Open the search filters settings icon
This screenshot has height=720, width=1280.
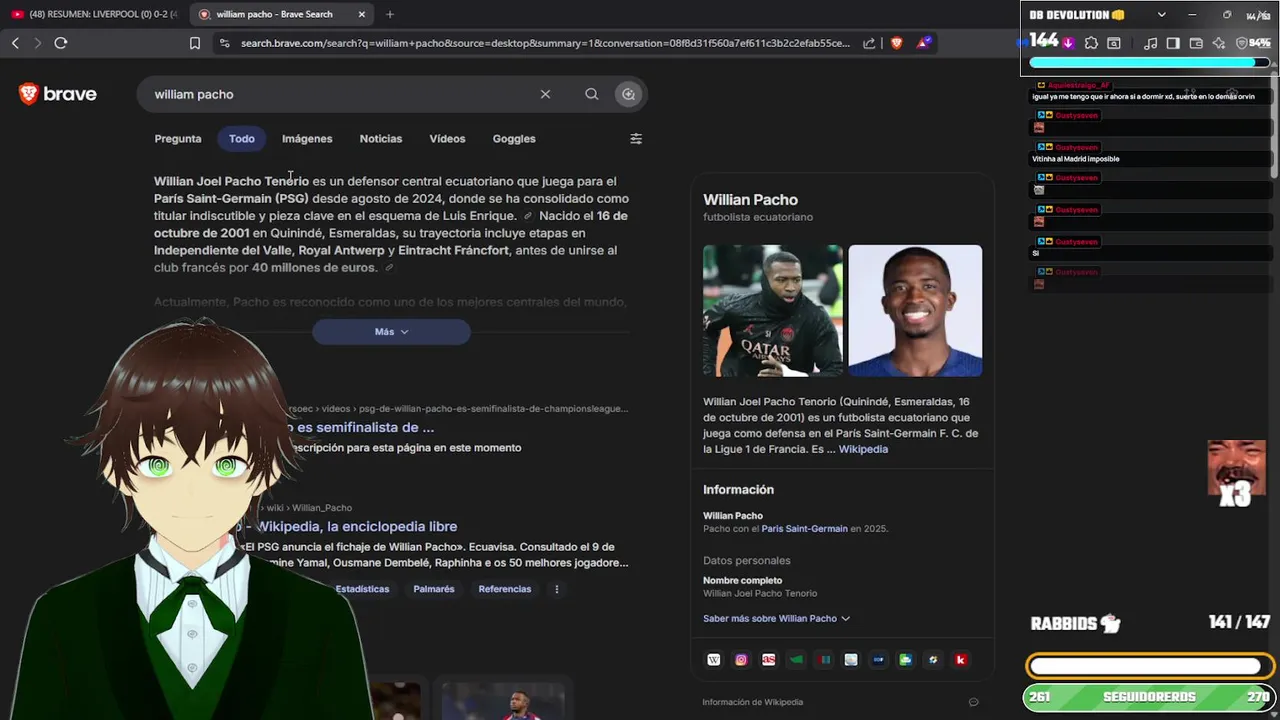click(x=636, y=139)
